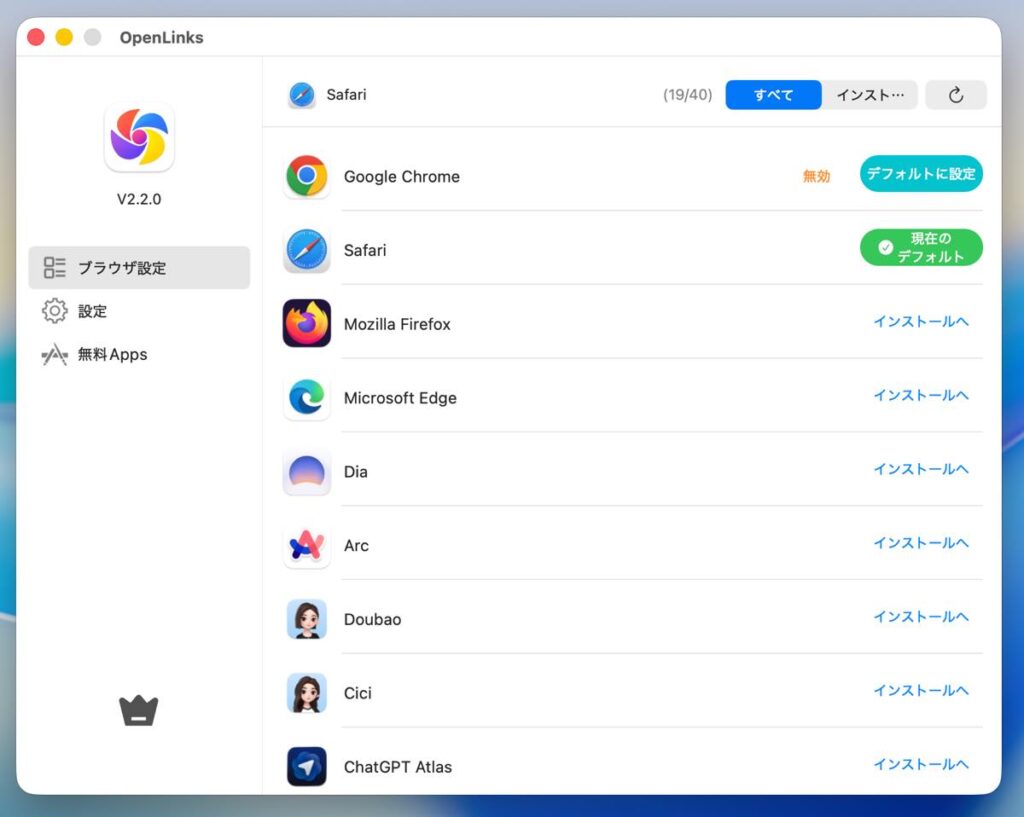
Task: Click the OpenLinks app logo
Action: 139,138
